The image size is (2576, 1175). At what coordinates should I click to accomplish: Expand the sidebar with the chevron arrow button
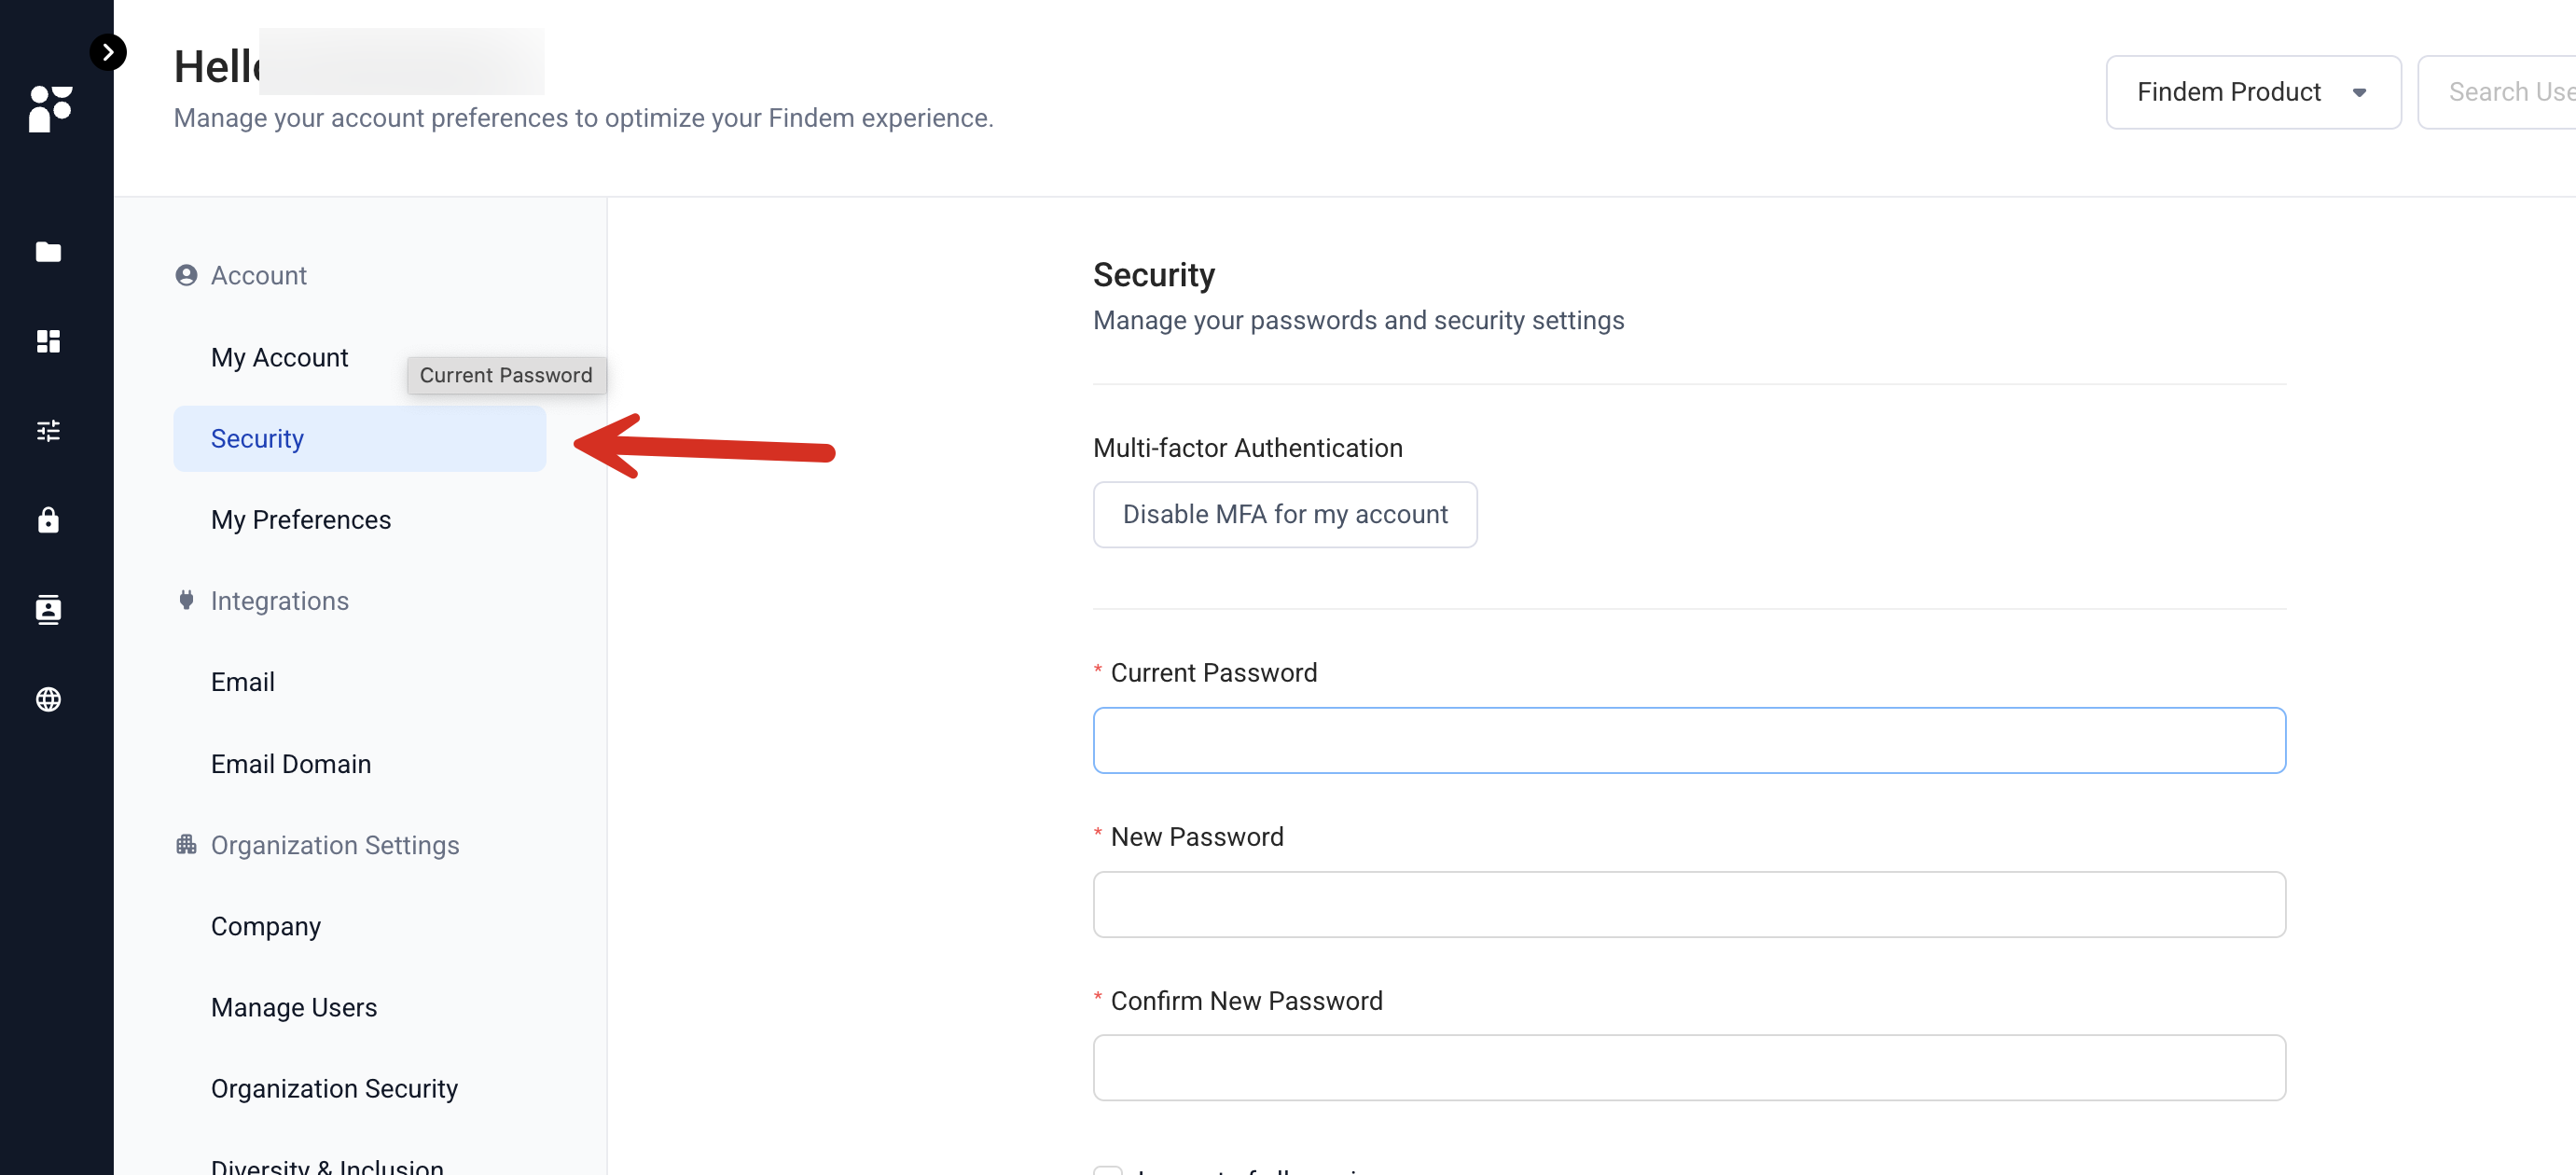(x=108, y=52)
